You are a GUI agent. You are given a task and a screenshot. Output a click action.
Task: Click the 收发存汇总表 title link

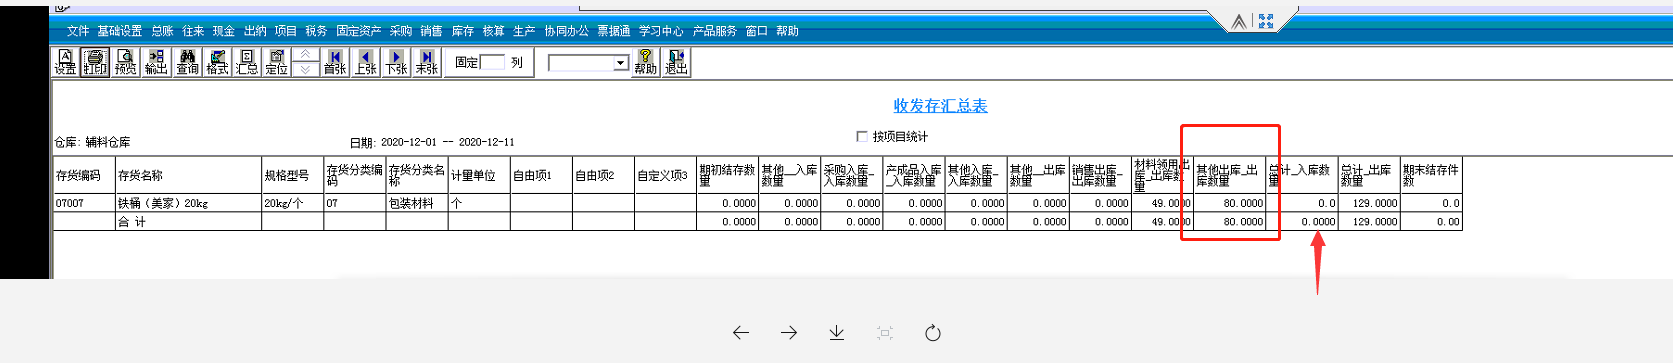coord(940,105)
